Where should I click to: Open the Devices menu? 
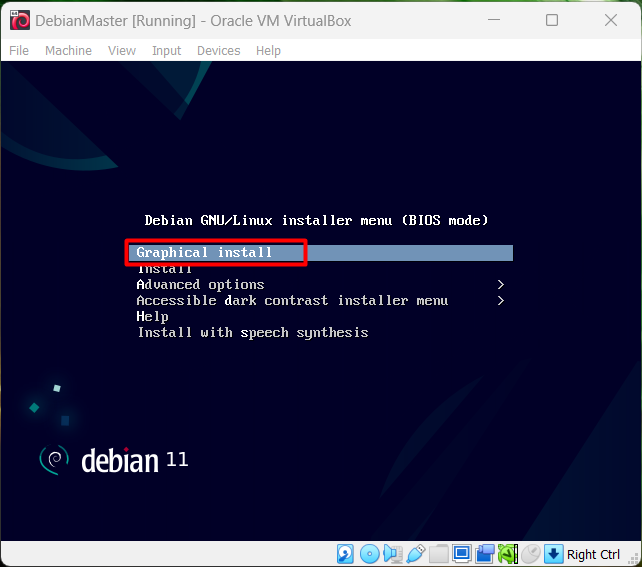pos(219,51)
